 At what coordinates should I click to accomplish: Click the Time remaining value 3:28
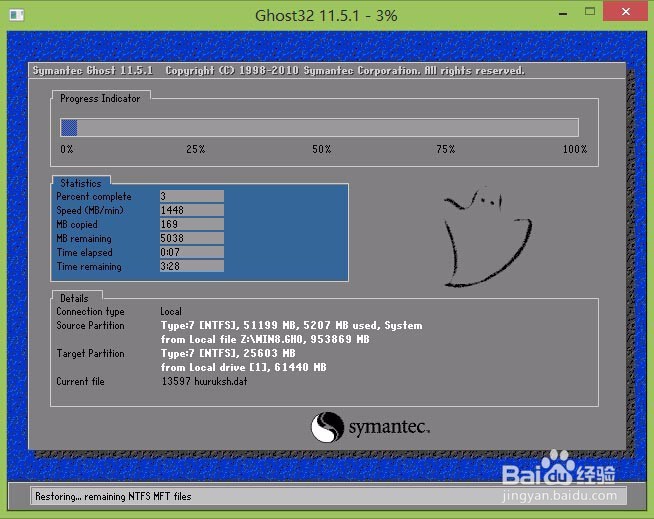192,266
